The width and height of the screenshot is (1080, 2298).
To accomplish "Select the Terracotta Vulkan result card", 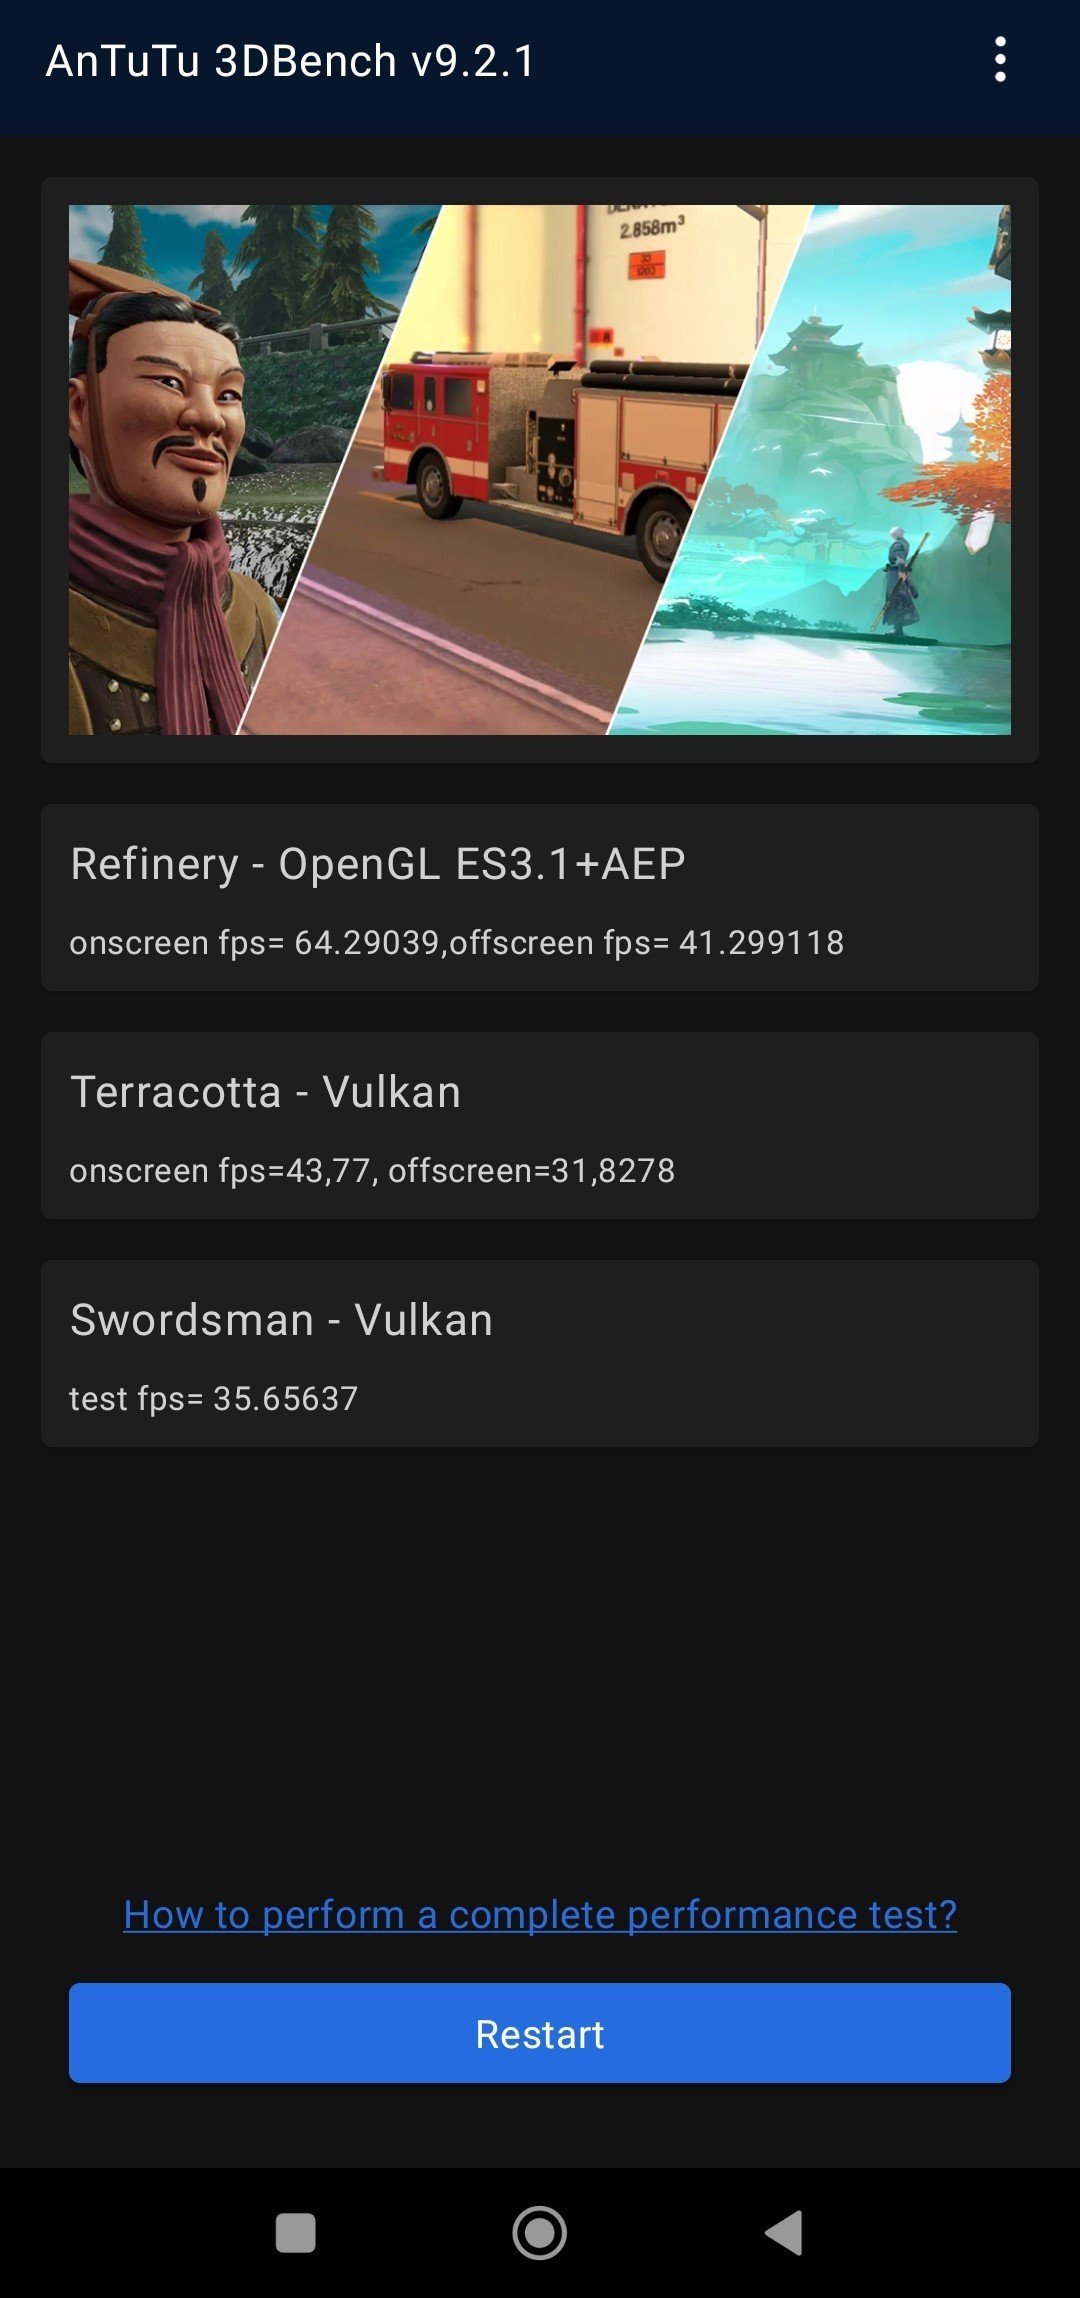I will point(540,1125).
